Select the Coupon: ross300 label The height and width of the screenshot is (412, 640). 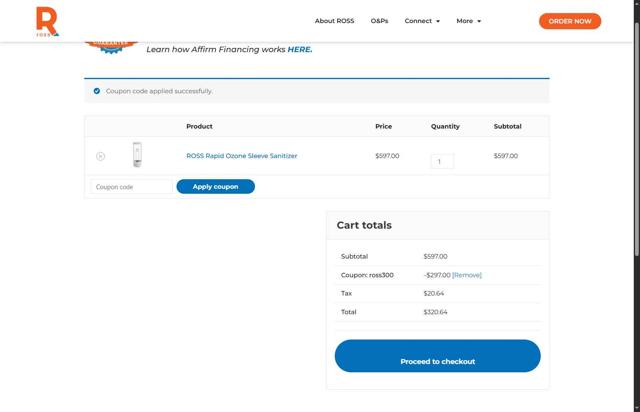click(x=367, y=275)
